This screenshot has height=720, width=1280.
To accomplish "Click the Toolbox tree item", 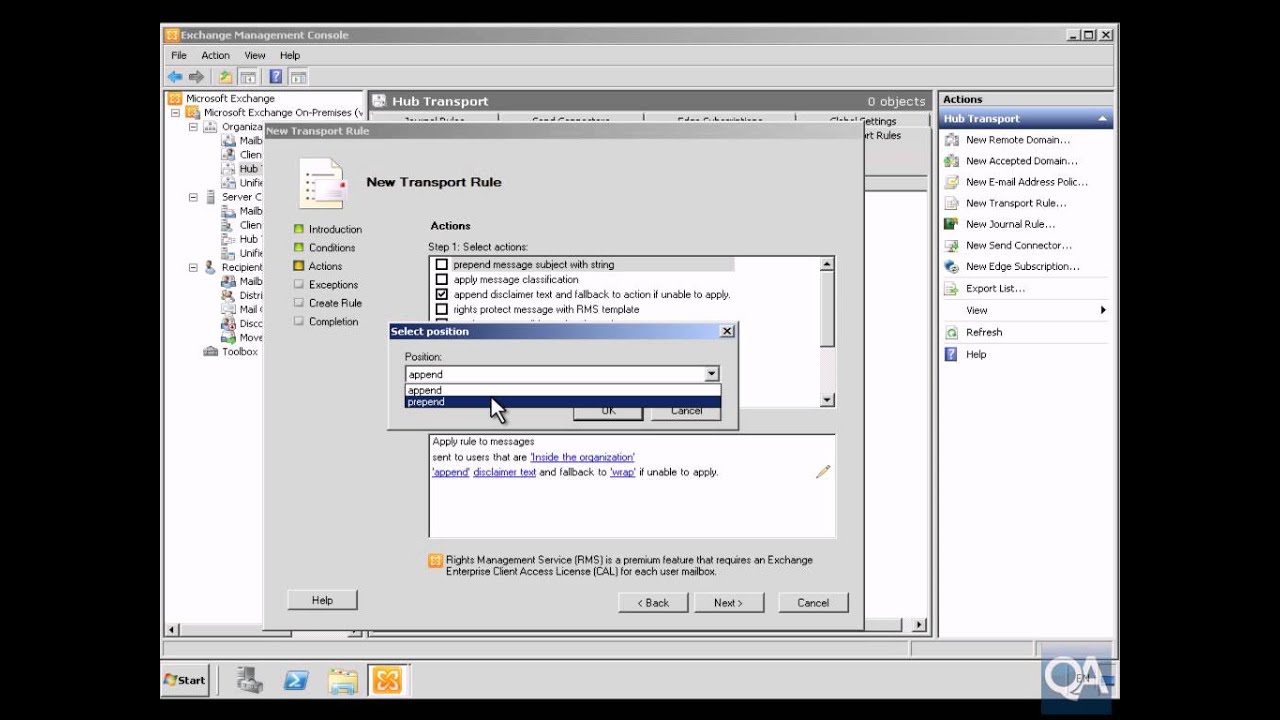I will [x=240, y=352].
